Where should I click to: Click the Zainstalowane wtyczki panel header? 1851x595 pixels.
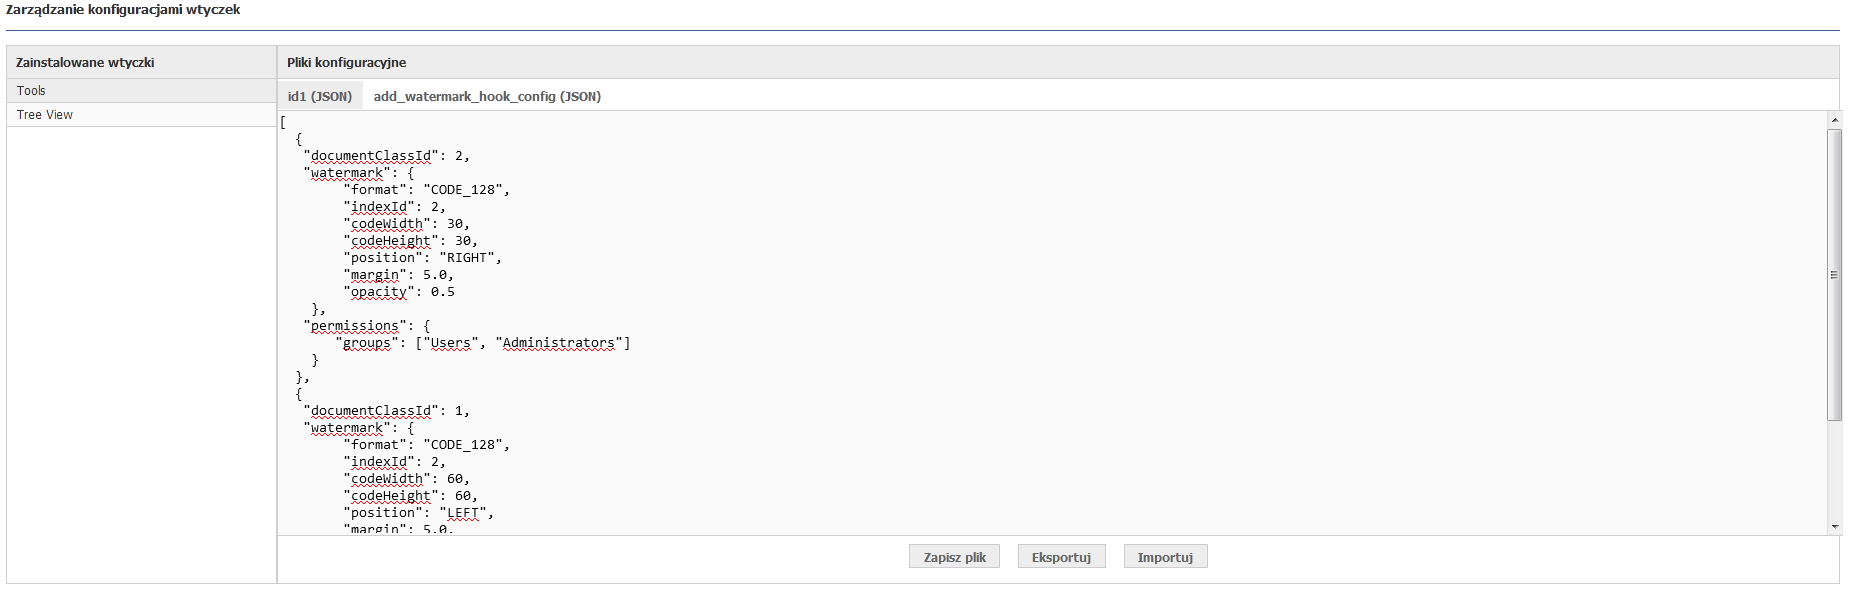(141, 62)
